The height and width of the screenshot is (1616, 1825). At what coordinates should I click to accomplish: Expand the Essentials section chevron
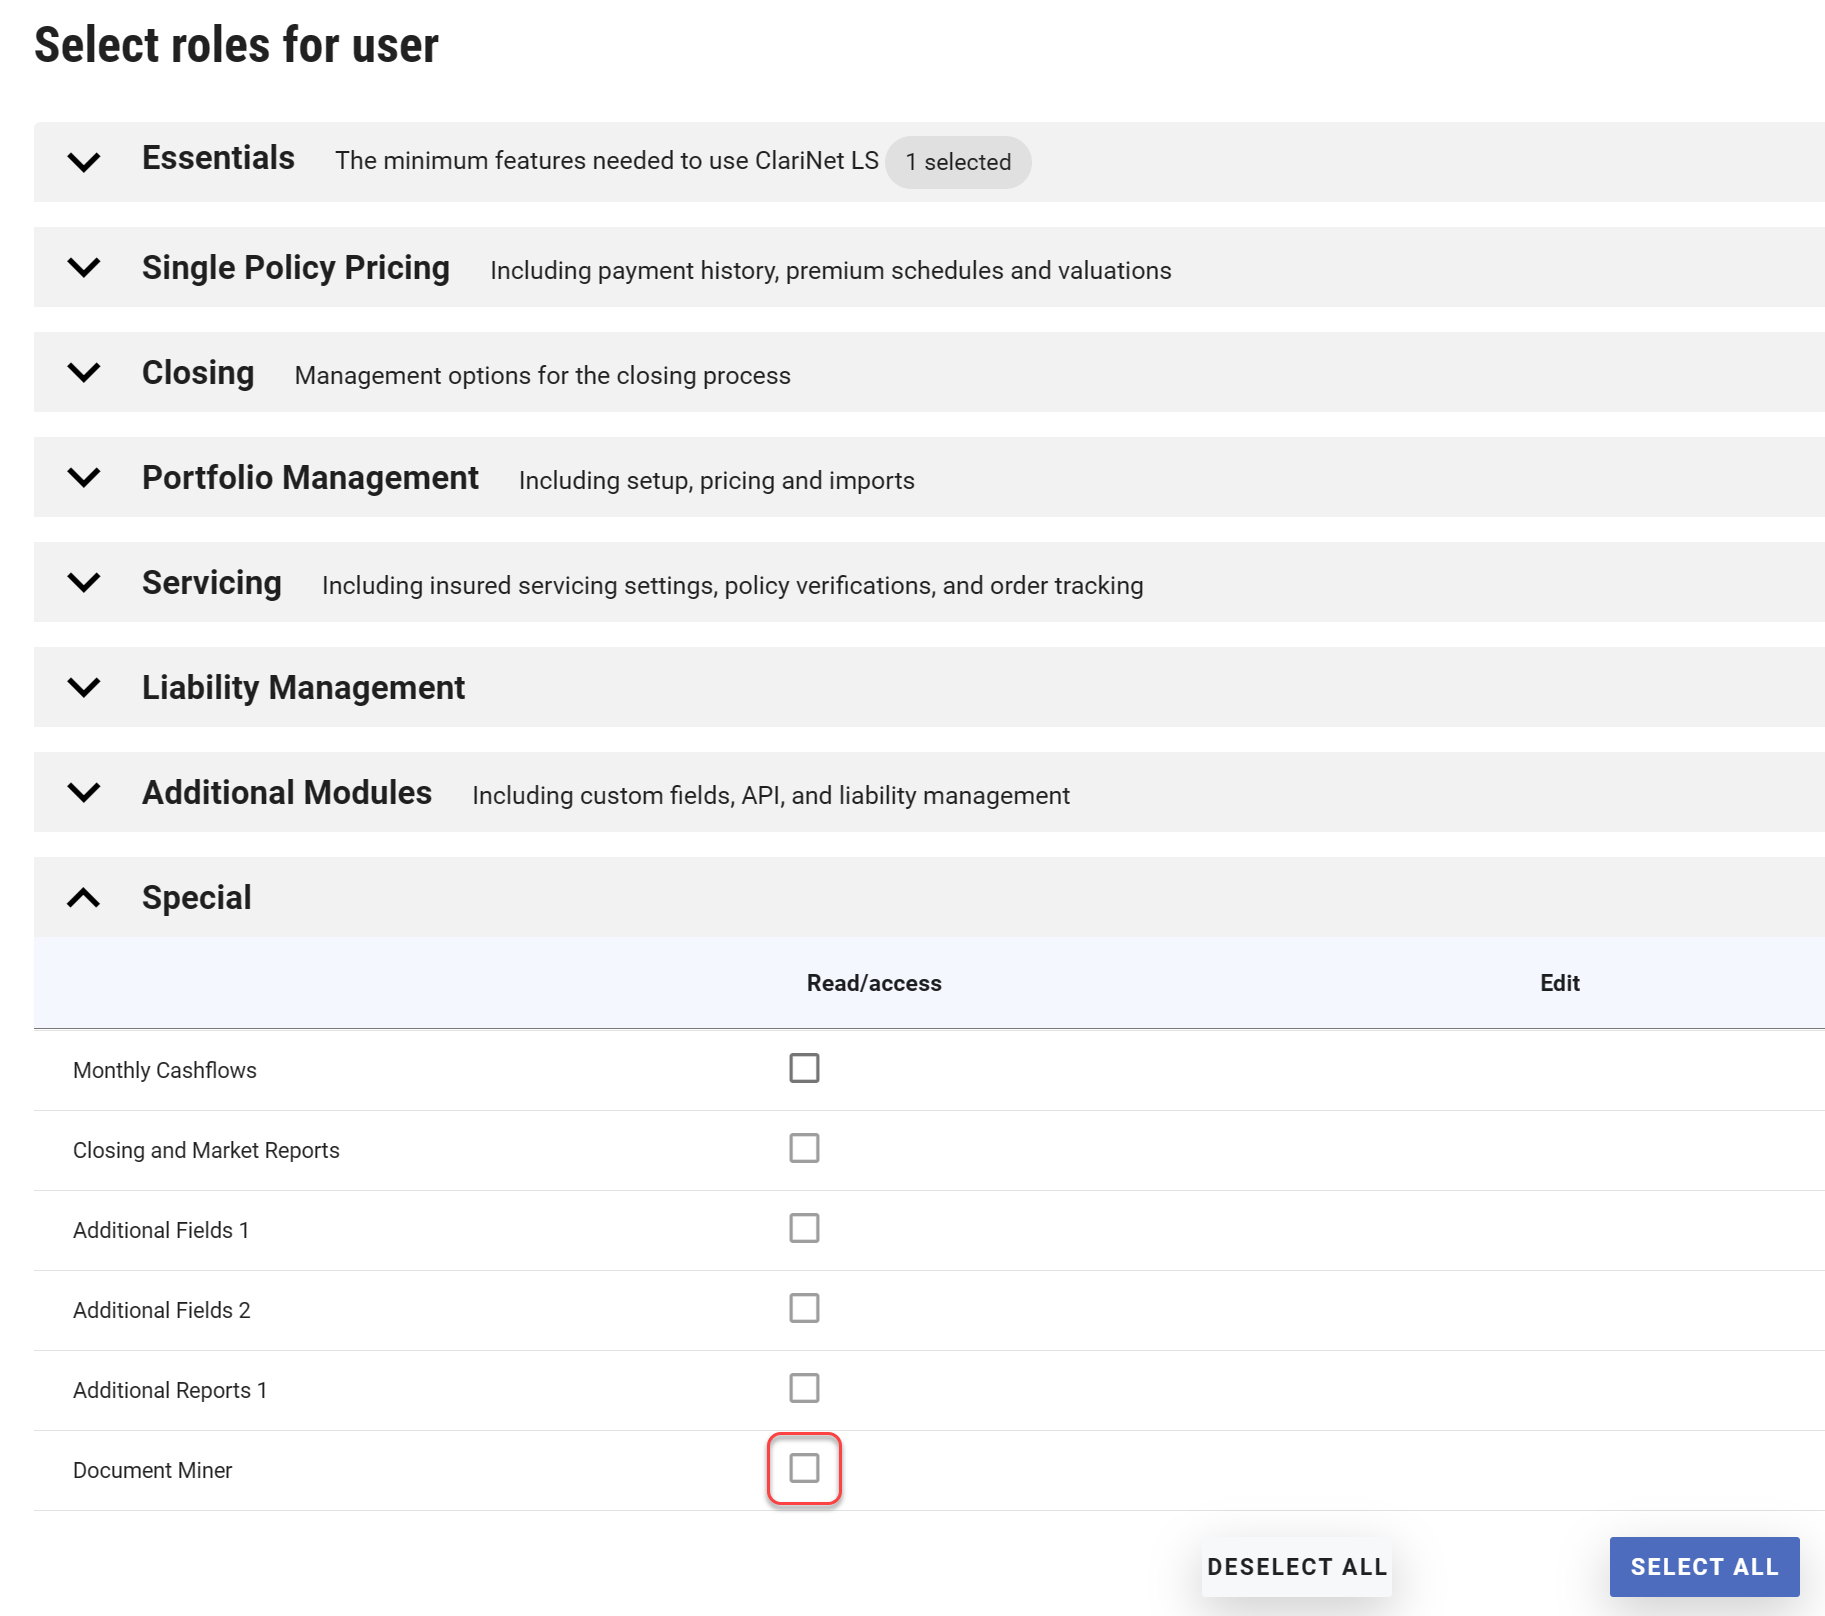tap(84, 162)
